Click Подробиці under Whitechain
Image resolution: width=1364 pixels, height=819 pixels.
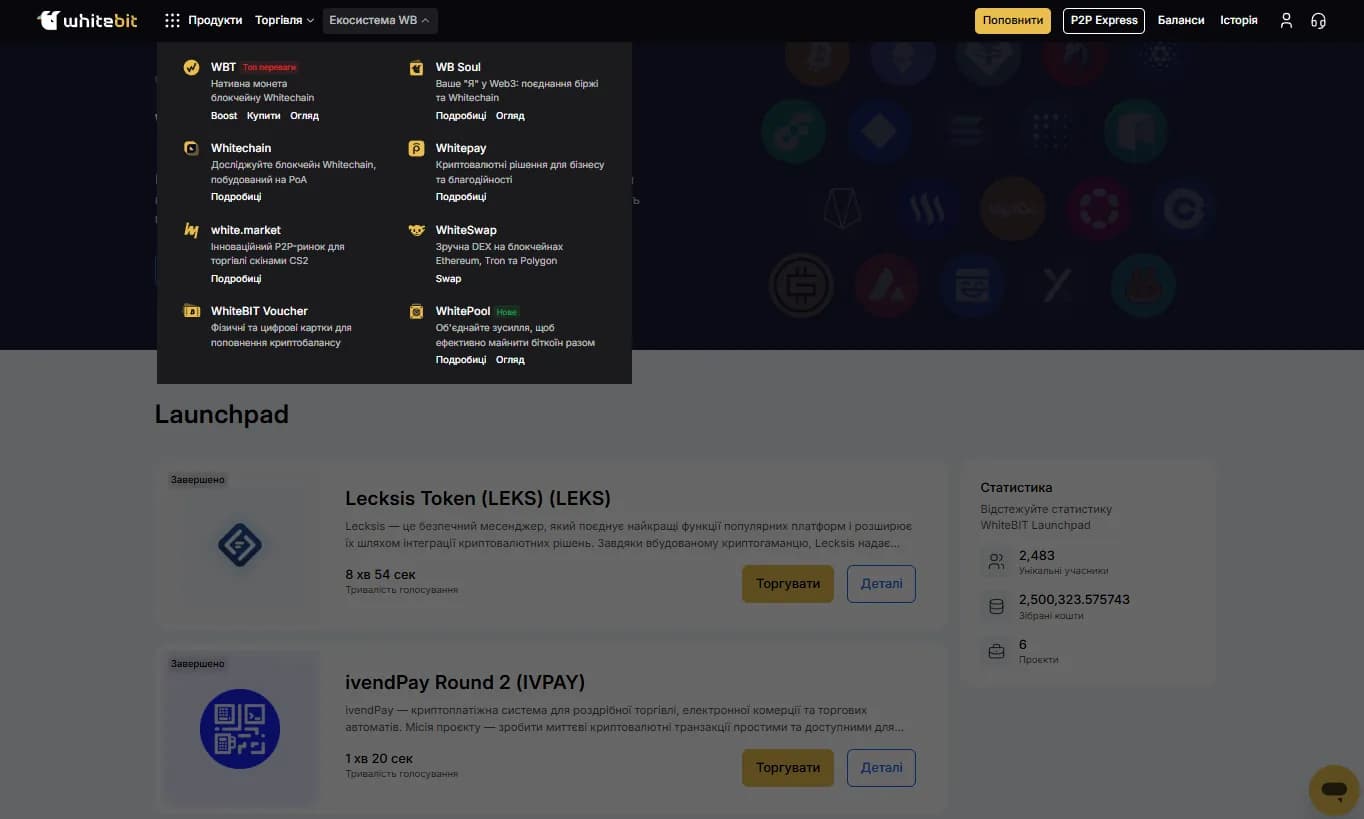click(x=236, y=197)
